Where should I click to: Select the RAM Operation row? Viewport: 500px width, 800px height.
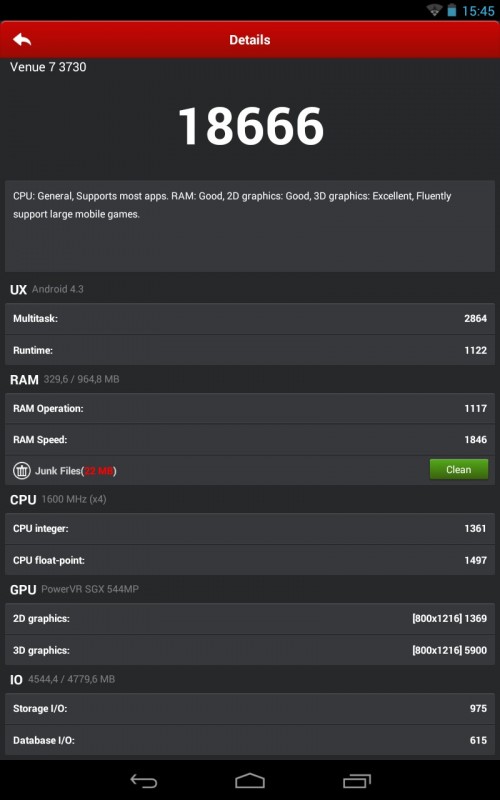(250, 408)
